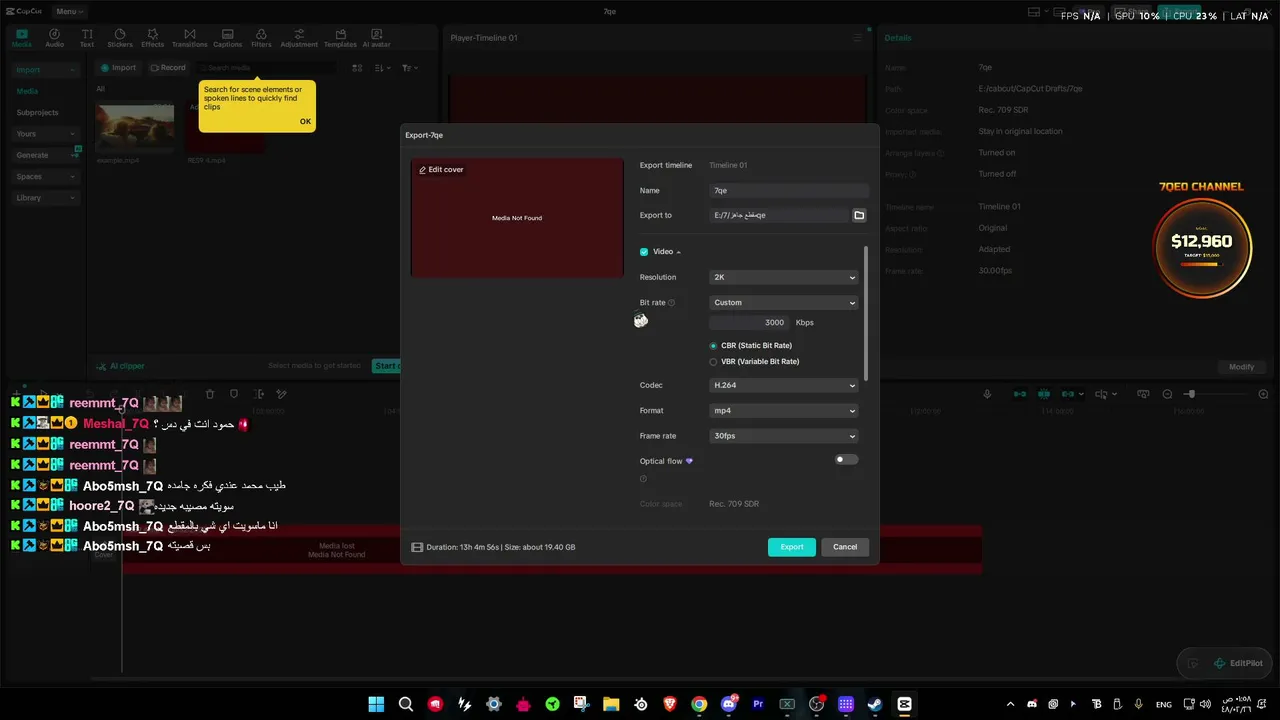The image size is (1280, 720).
Task: Click the timeline microphone record icon
Action: 987,394
